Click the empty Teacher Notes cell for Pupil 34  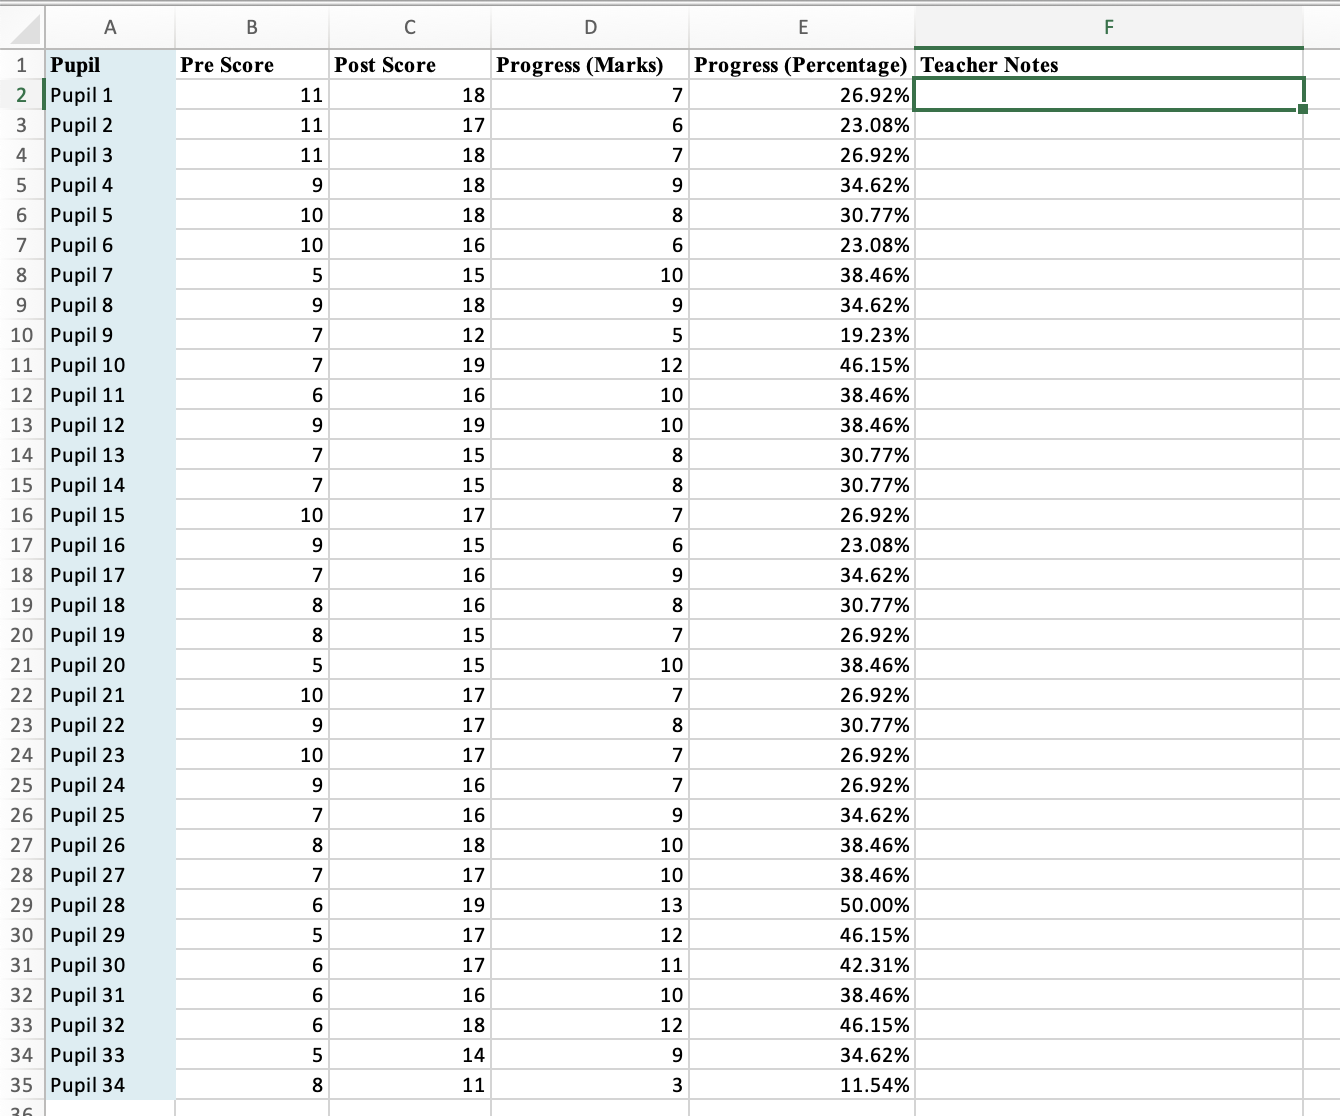coord(1108,1085)
